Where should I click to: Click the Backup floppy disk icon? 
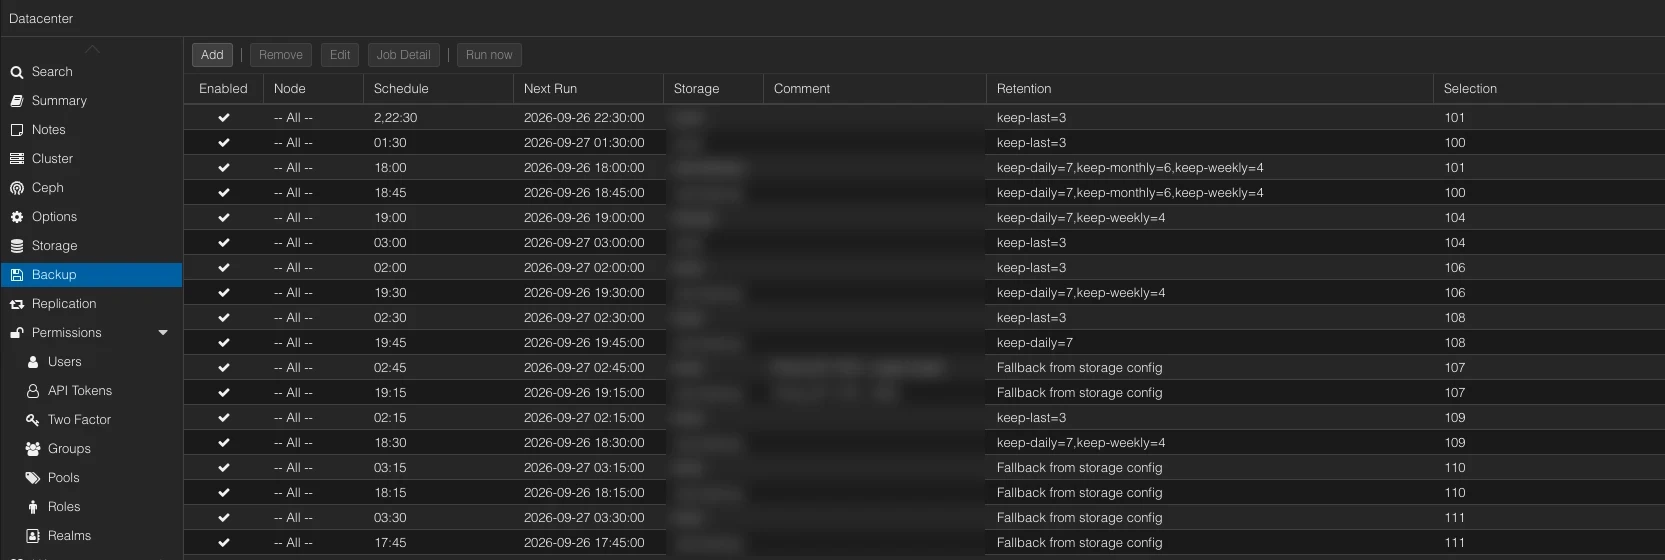tap(17, 275)
